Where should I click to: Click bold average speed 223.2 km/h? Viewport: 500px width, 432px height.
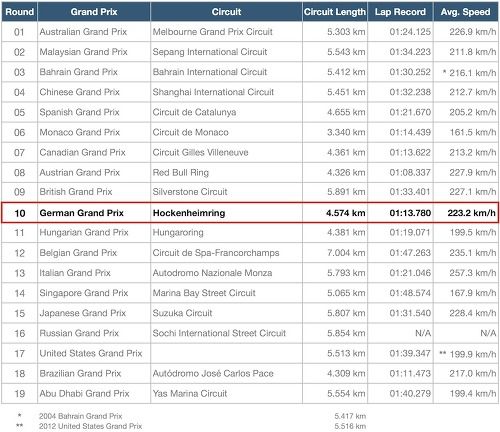(x=471, y=213)
